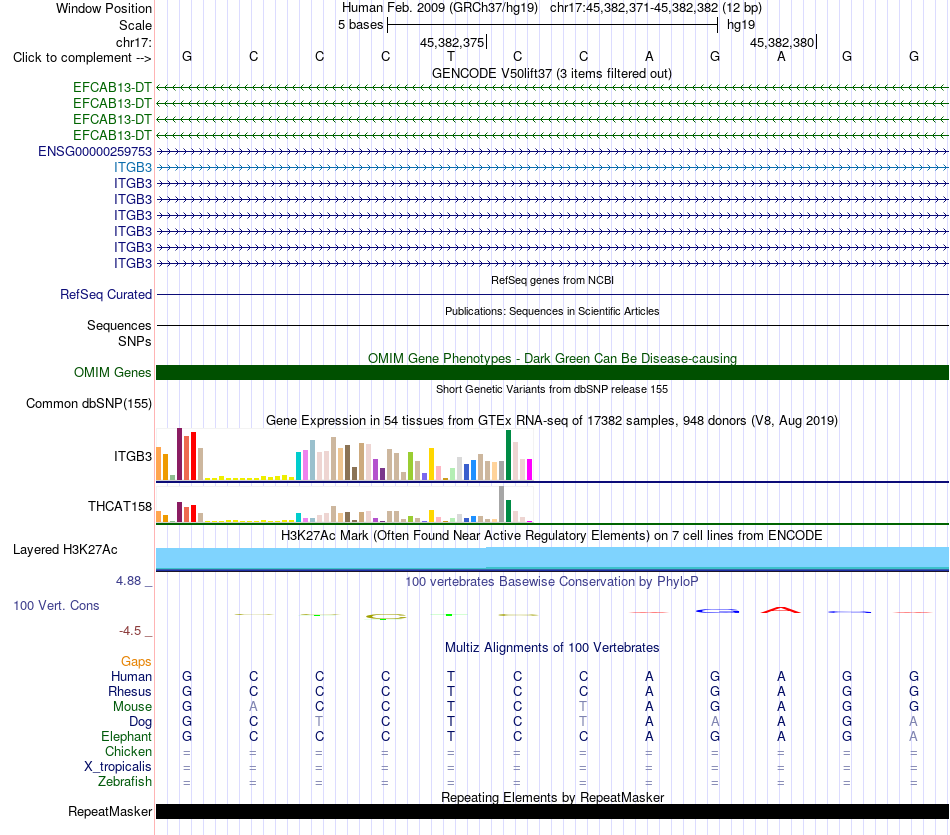Click the light blue H3K27Ac signal band
The image size is (950, 835).
pos(552,557)
